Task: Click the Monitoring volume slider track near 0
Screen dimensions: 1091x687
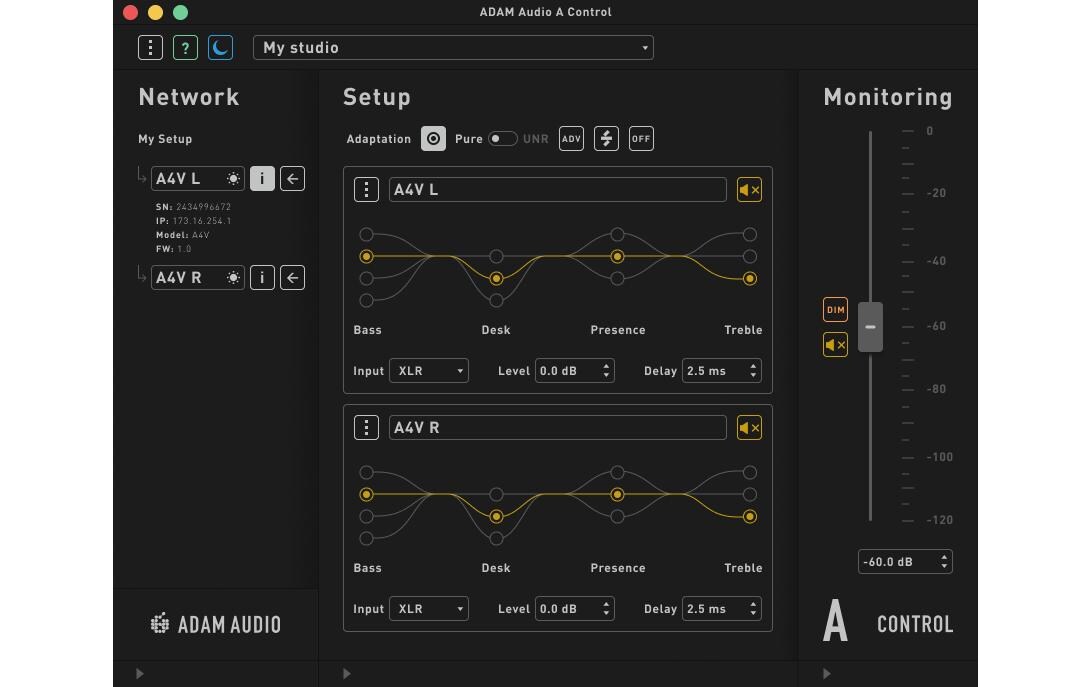Action: [870, 134]
